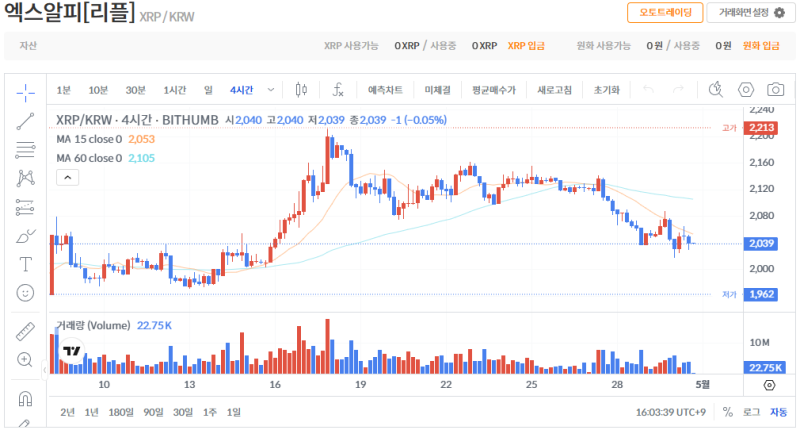Open chart settings hexagon icon

coord(745,90)
